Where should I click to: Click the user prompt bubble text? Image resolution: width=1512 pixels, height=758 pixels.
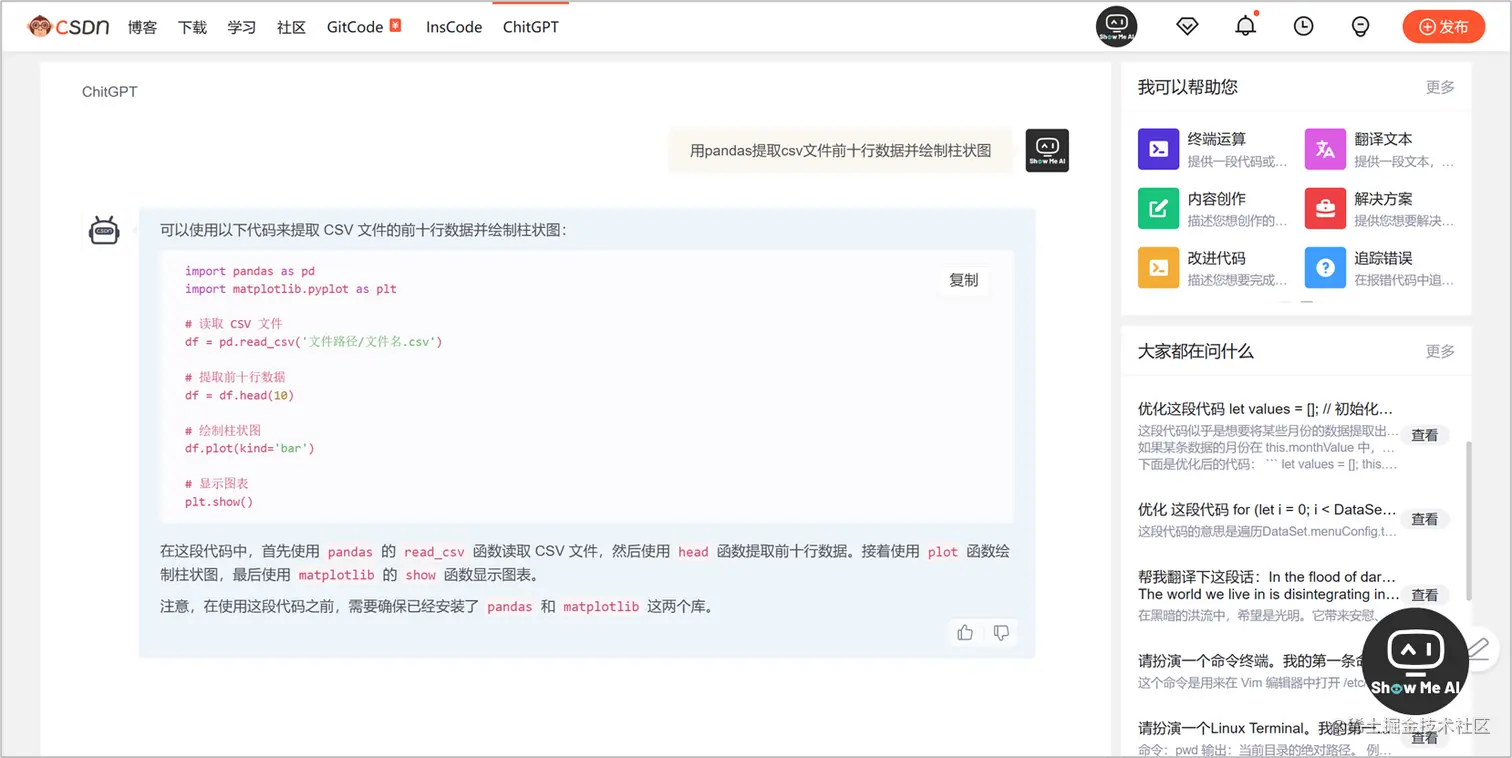tap(840, 150)
